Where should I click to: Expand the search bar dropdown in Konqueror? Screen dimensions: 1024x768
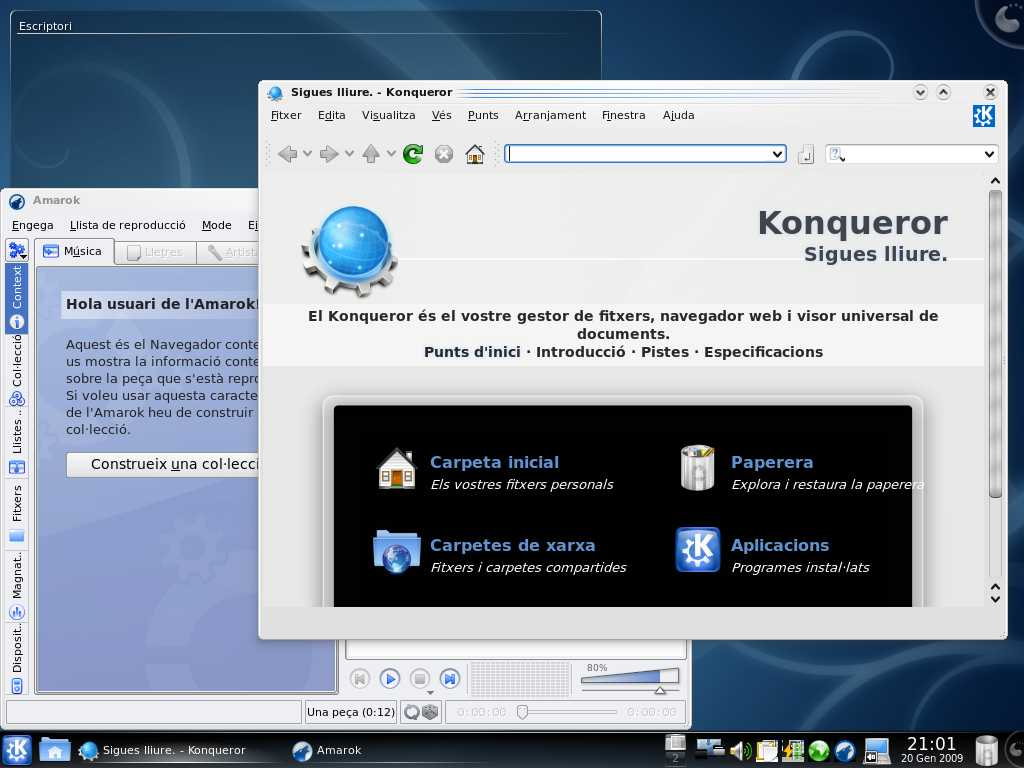(989, 155)
